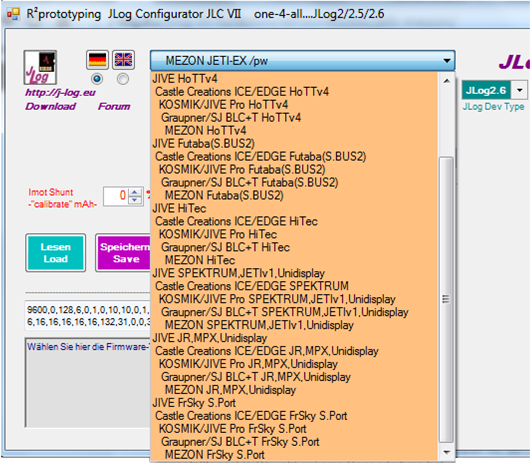
Task: Select JIVE Futaba(S.BUS2) entry
Action: tap(294, 144)
